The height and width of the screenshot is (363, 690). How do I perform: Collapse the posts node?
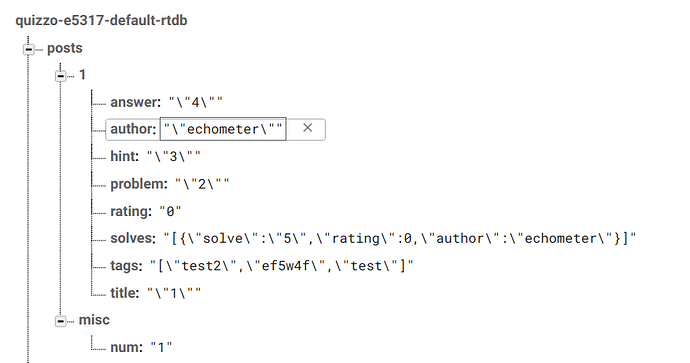(29, 49)
